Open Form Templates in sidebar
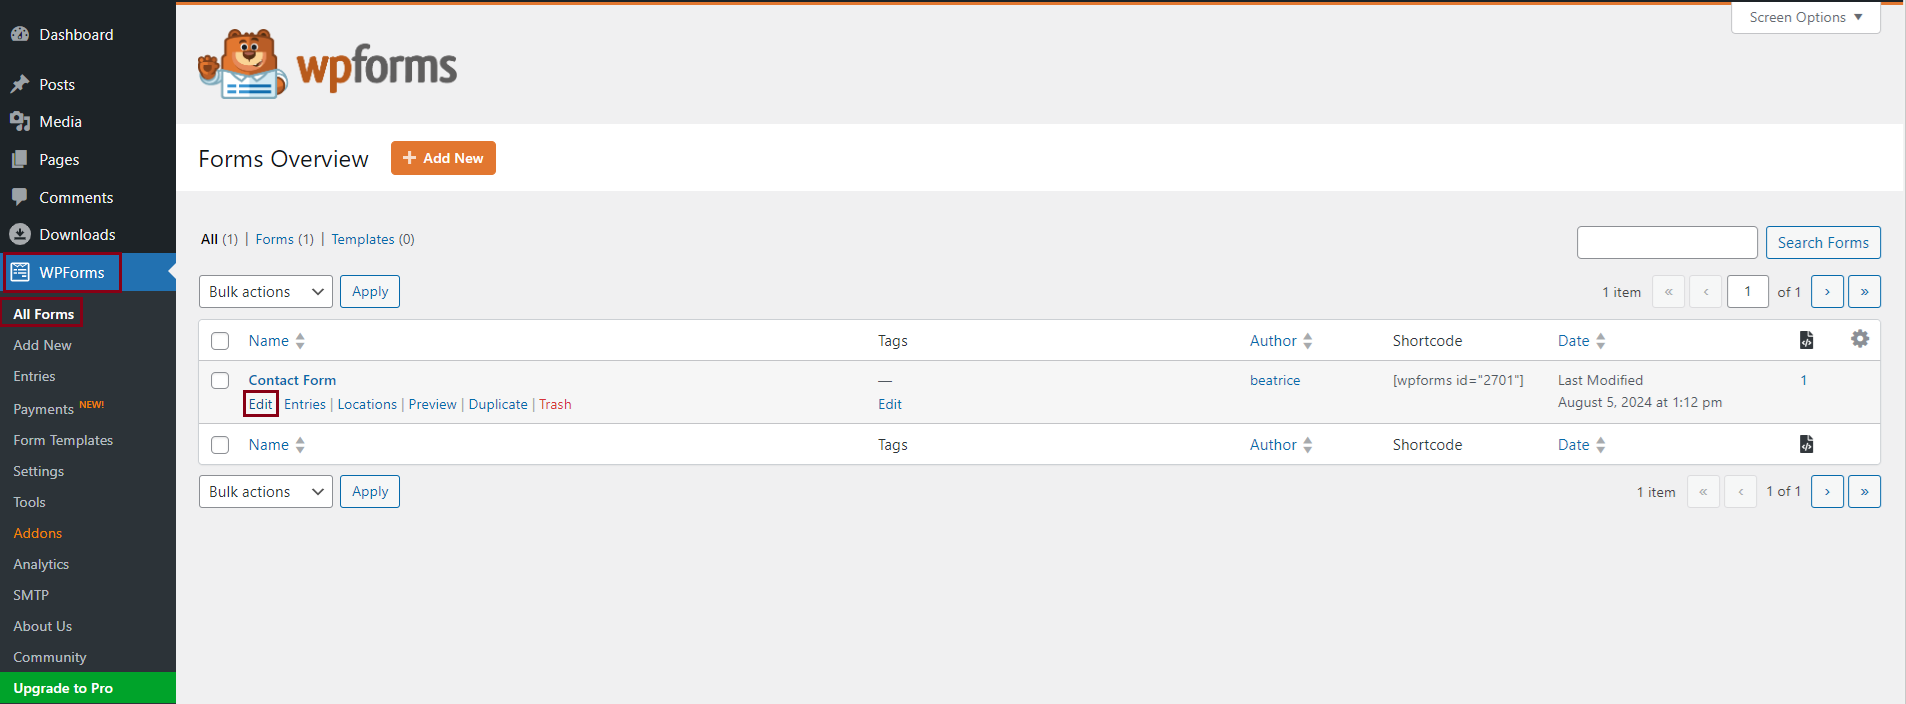 click(63, 440)
